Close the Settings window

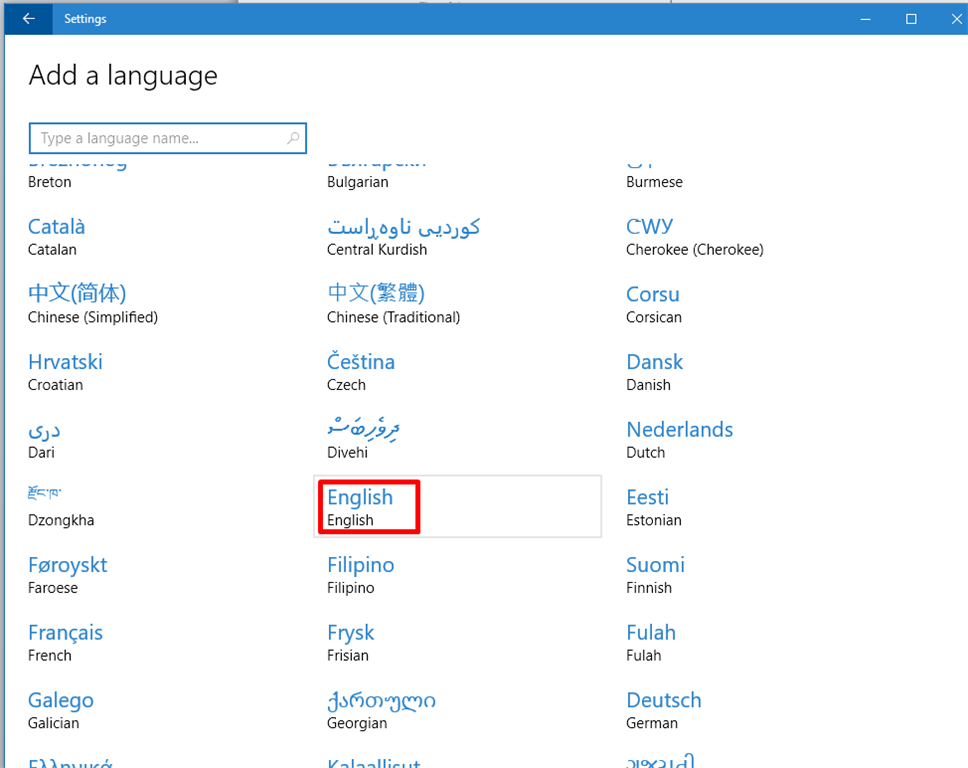(956, 19)
